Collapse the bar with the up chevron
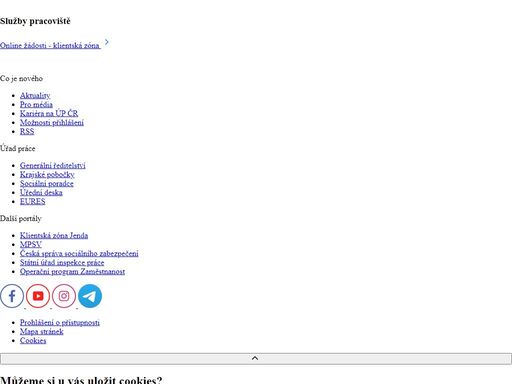Screen dimensions: 512x384 (x=256, y=358)
